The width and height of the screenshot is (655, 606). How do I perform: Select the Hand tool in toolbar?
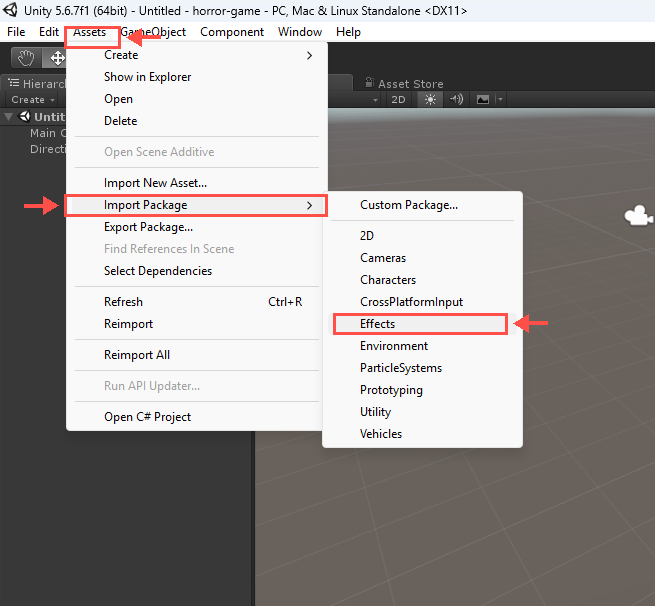26,58
